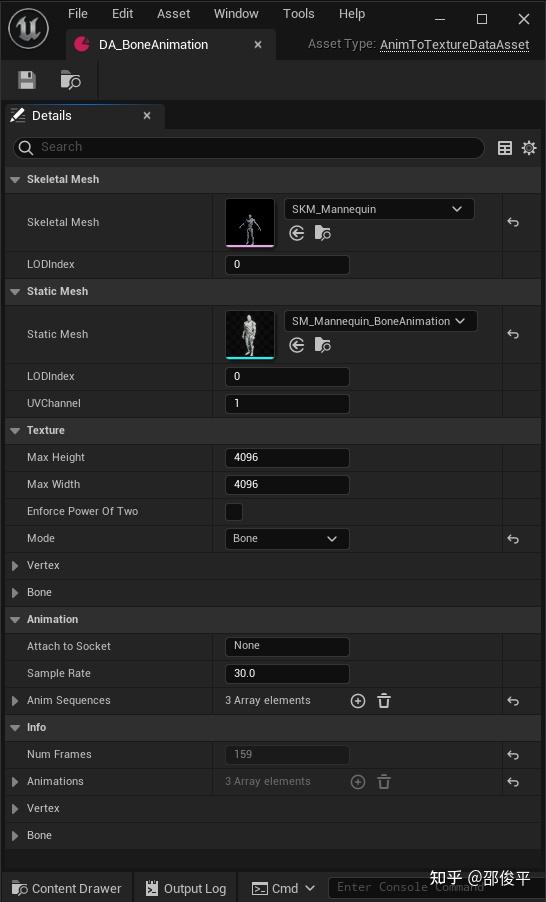Reset Animations array to default

pos(513,782)
